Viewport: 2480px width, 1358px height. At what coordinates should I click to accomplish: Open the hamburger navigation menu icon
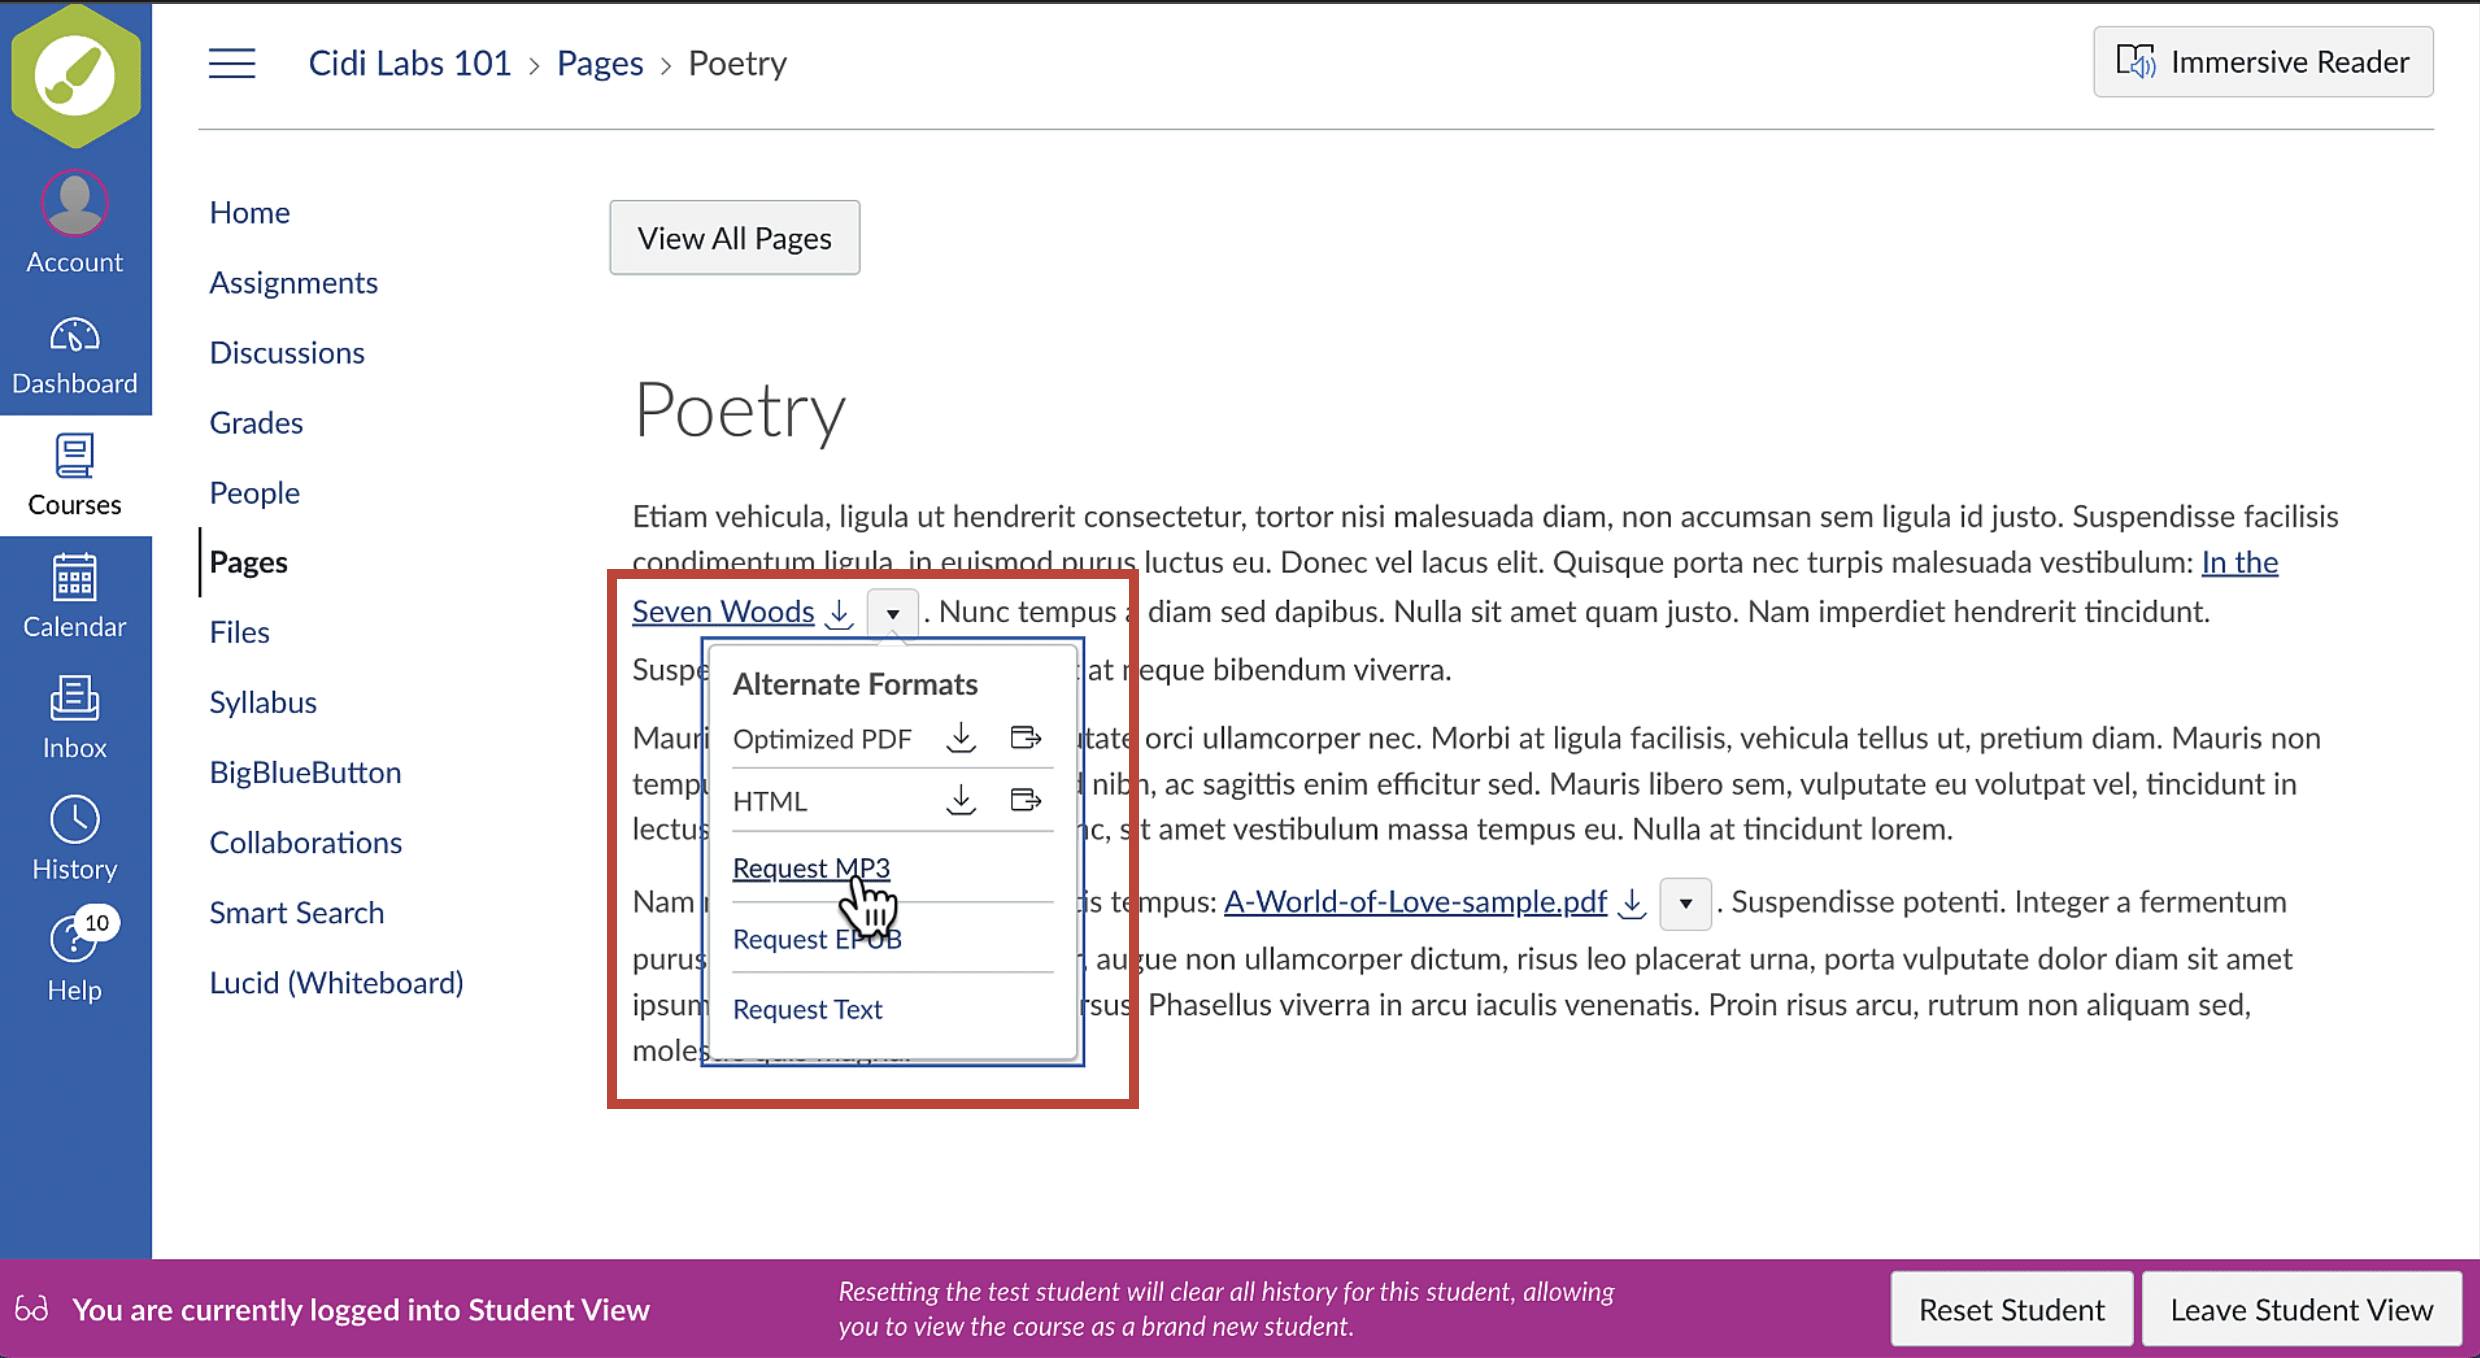click(x=231, y=62)
